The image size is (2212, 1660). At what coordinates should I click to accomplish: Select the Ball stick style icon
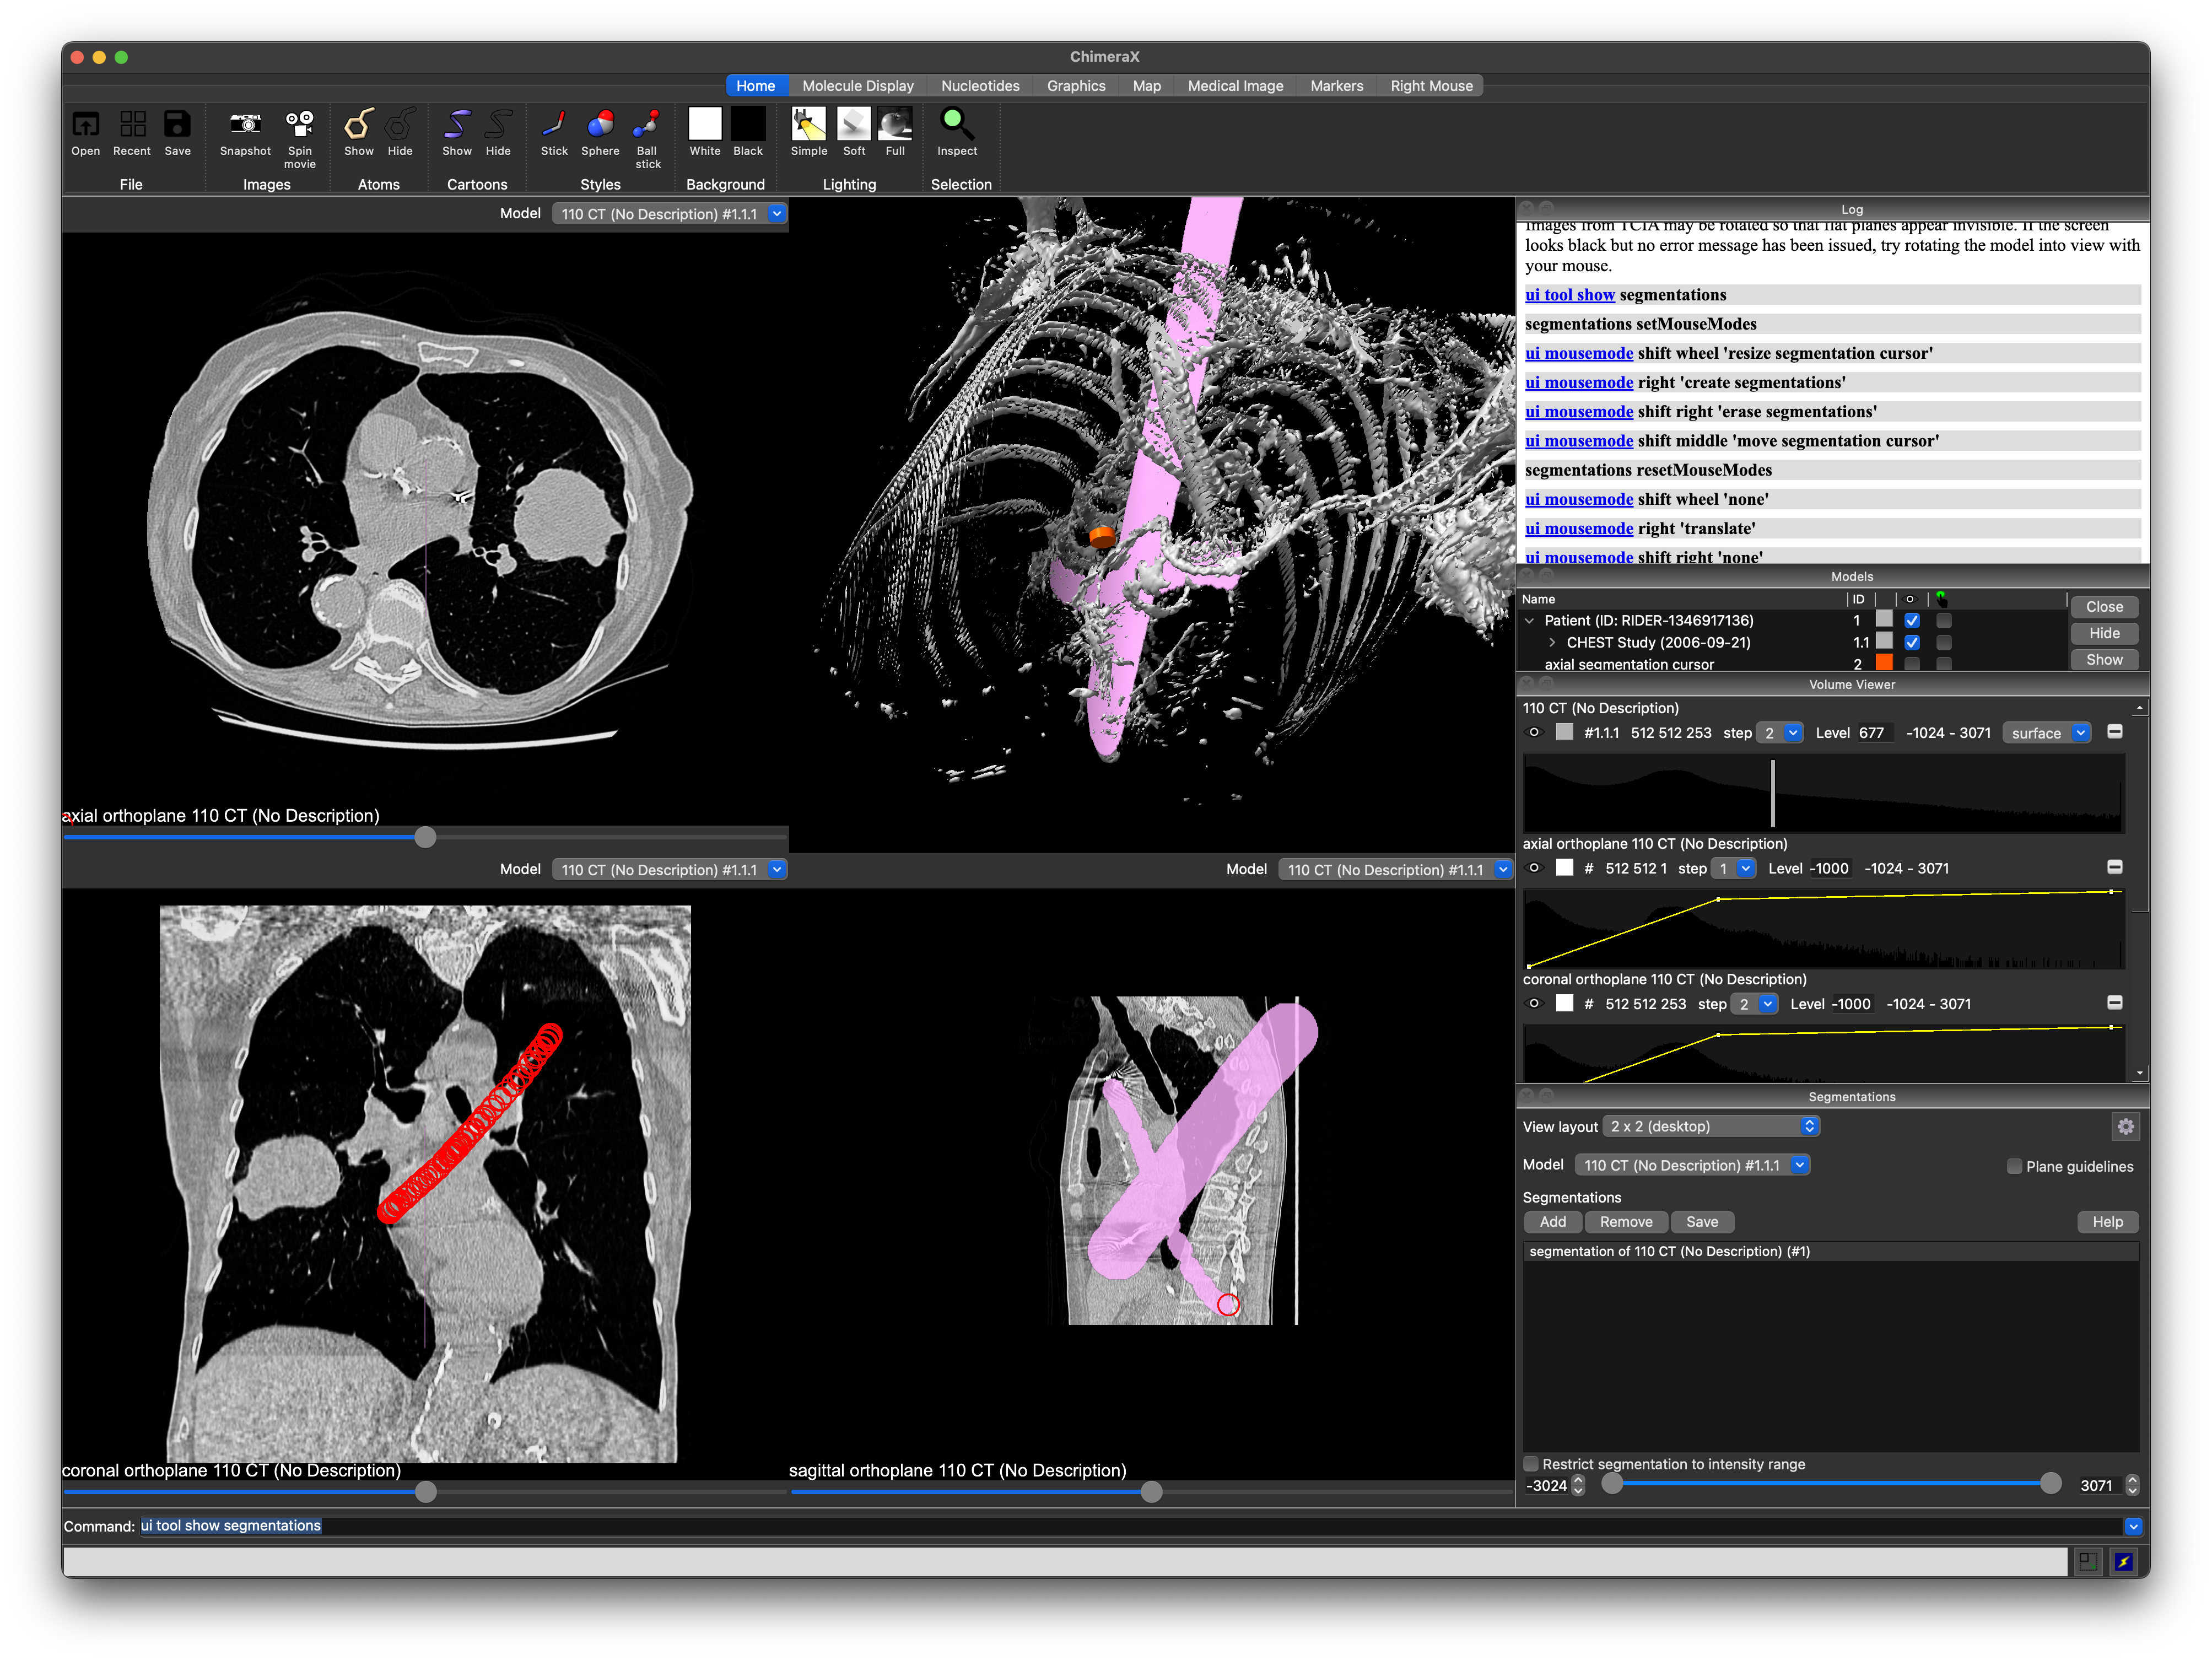point(647,125)
